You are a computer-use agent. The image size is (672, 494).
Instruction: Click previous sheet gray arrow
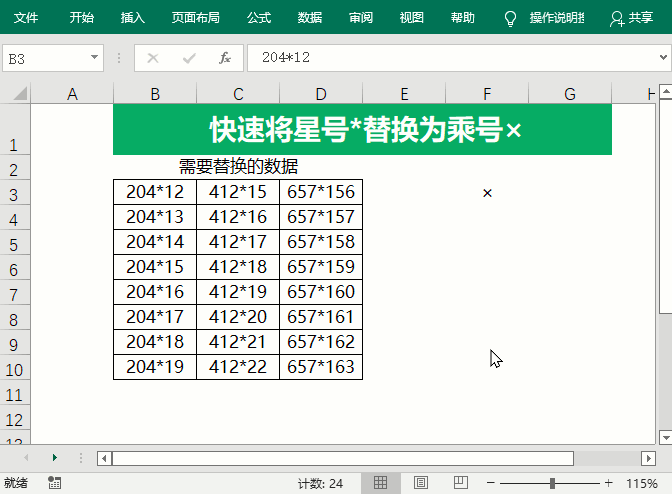coord(26,458)
